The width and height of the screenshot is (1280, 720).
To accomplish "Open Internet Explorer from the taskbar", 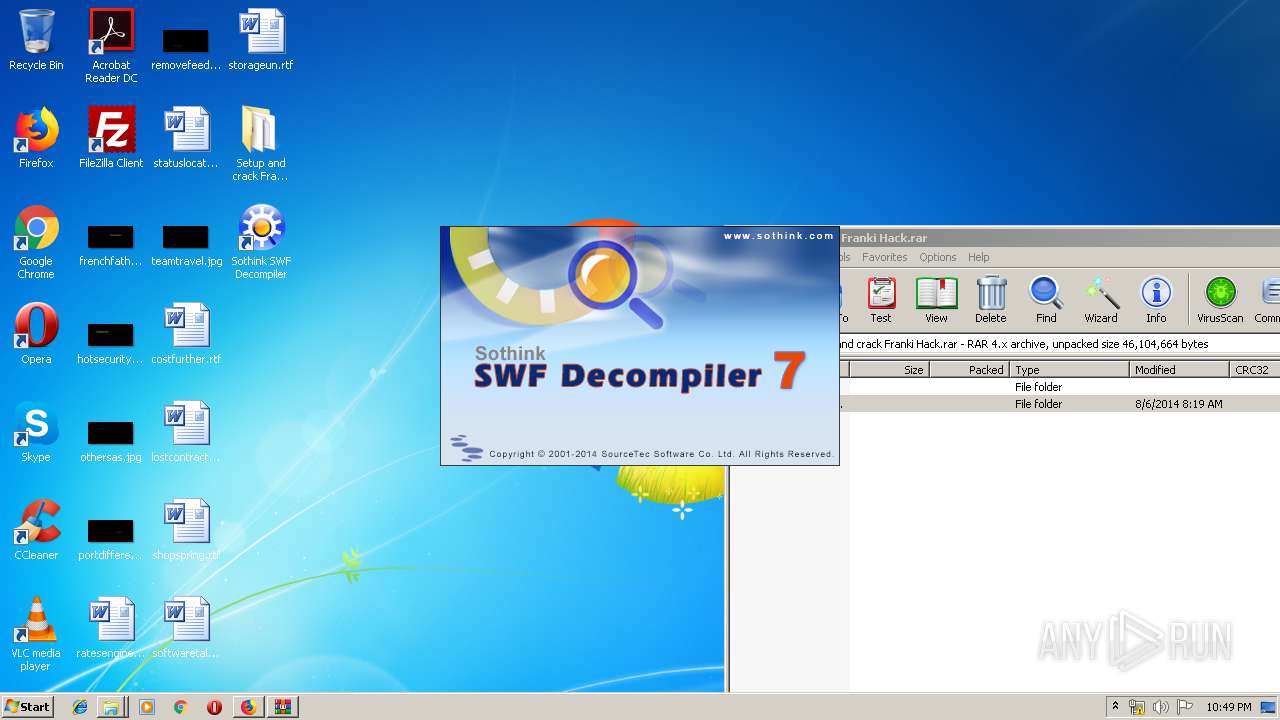I will [x=80, y=707].
